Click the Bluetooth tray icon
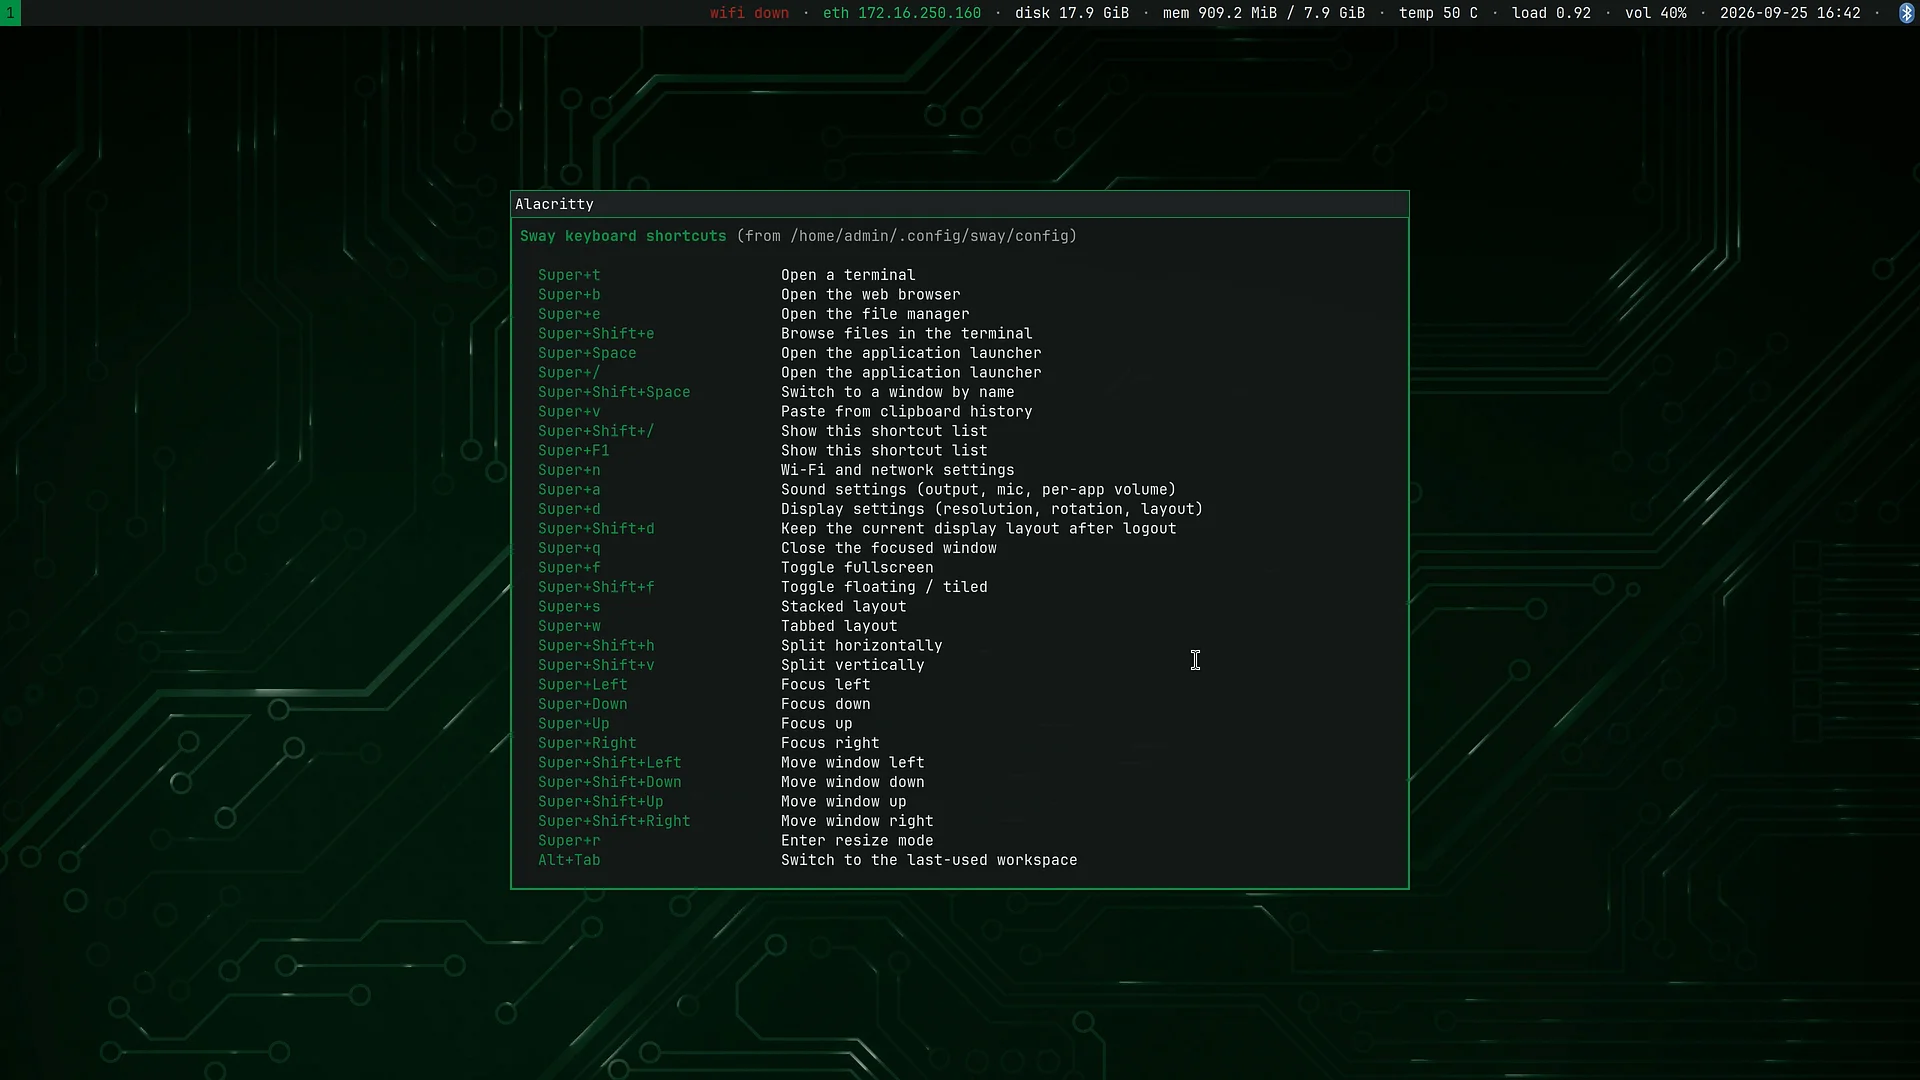 1906,13
